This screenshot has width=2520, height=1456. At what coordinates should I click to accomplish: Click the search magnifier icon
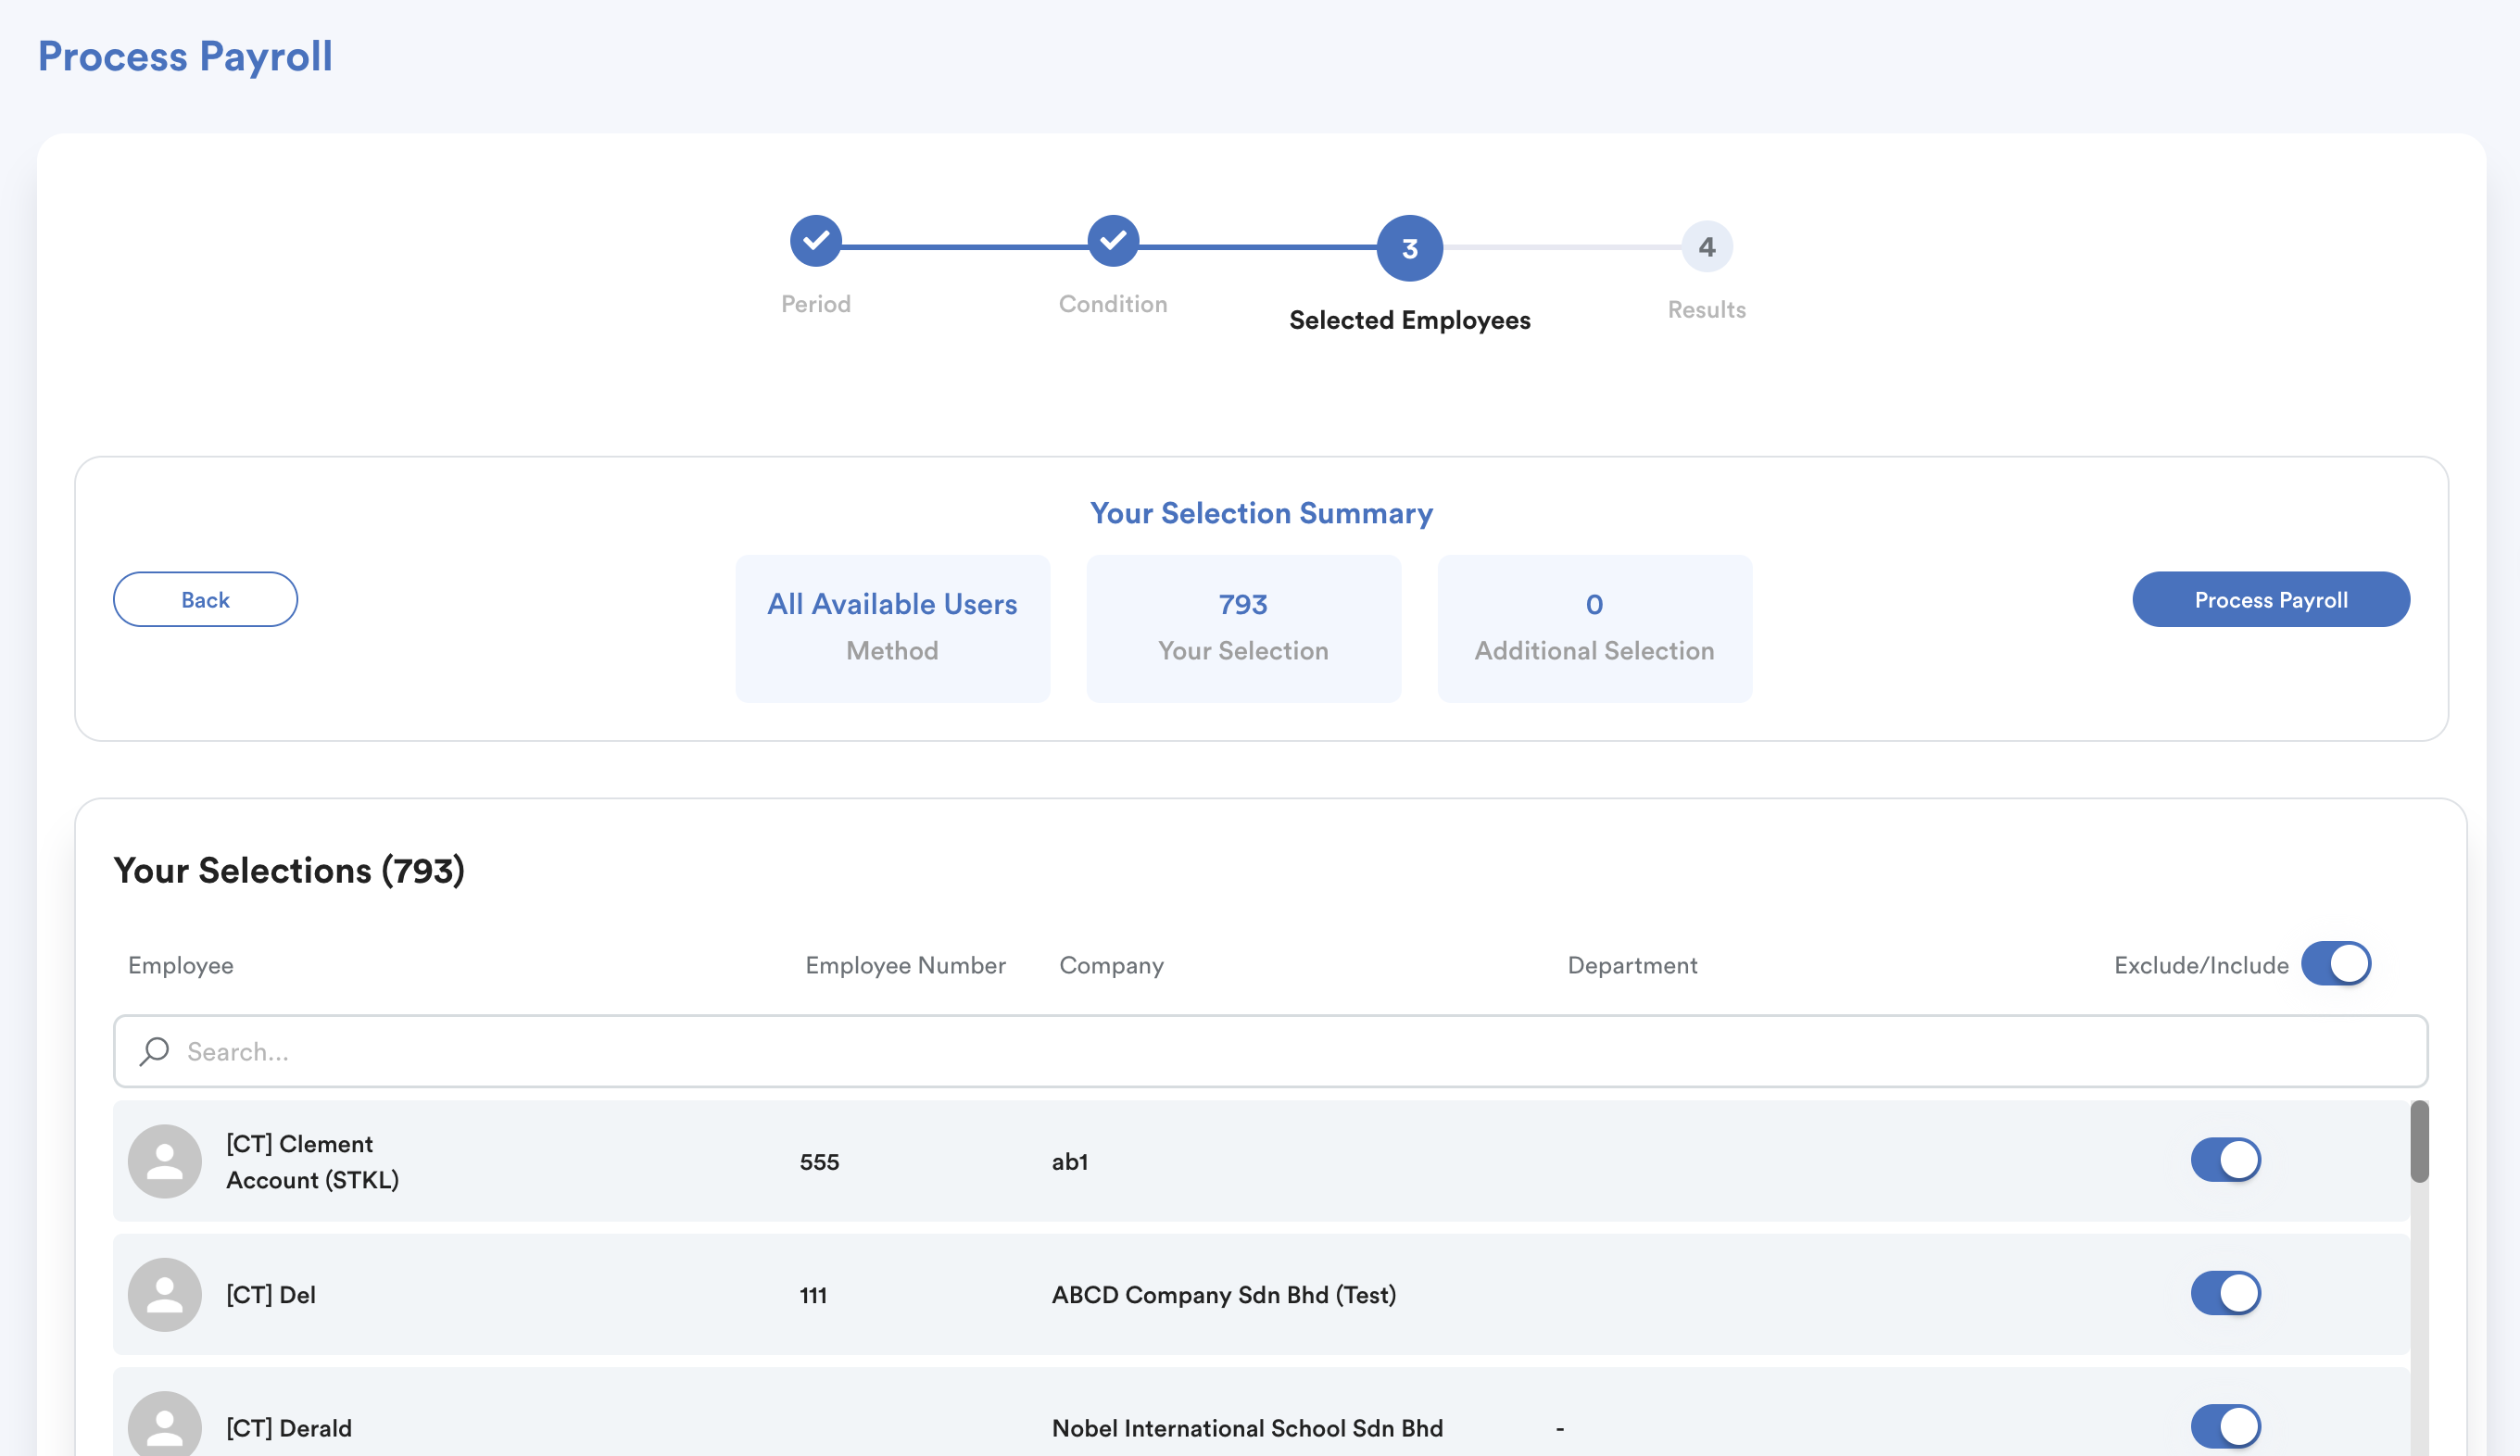[154, 1051]
